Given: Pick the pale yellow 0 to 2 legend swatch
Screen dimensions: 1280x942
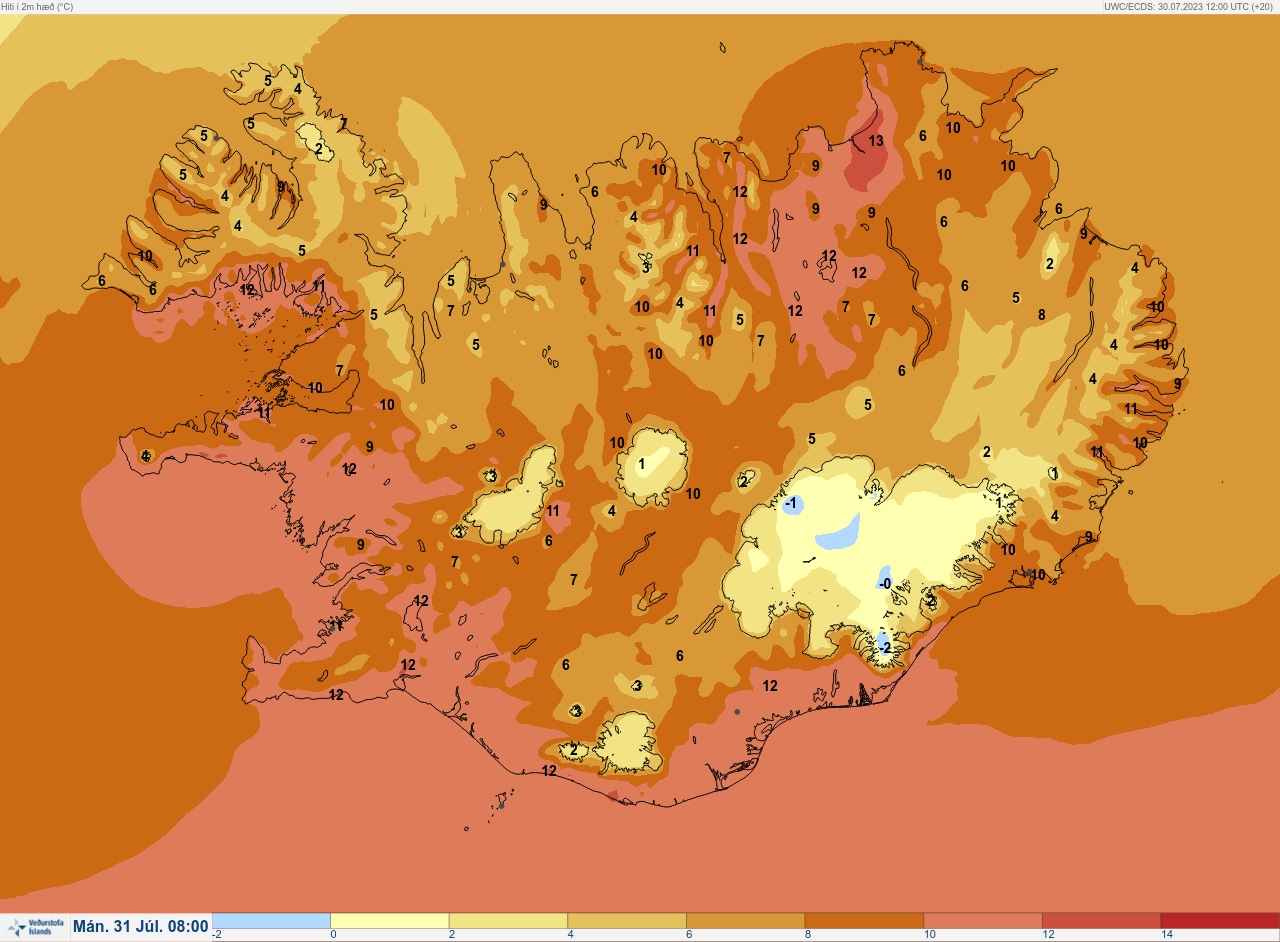Looking at the screenshot, I should [x=389, y=921].
